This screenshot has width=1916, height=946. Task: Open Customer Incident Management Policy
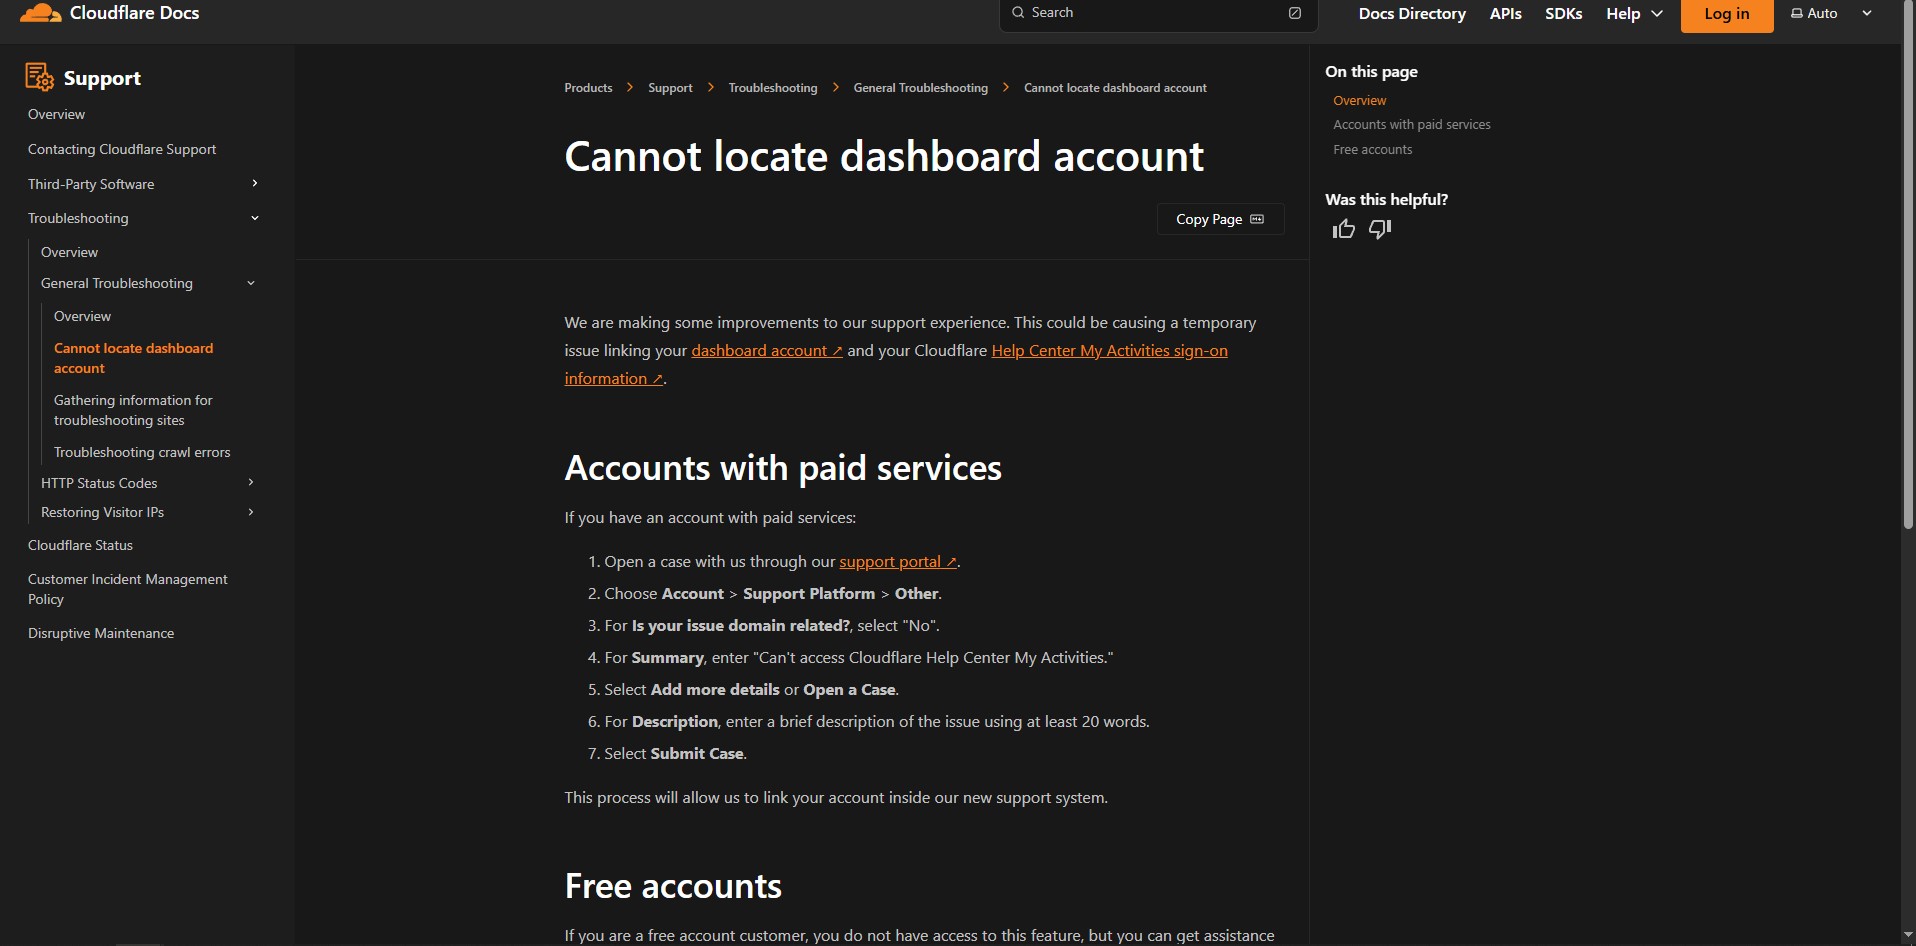click(x=128, y=589)
